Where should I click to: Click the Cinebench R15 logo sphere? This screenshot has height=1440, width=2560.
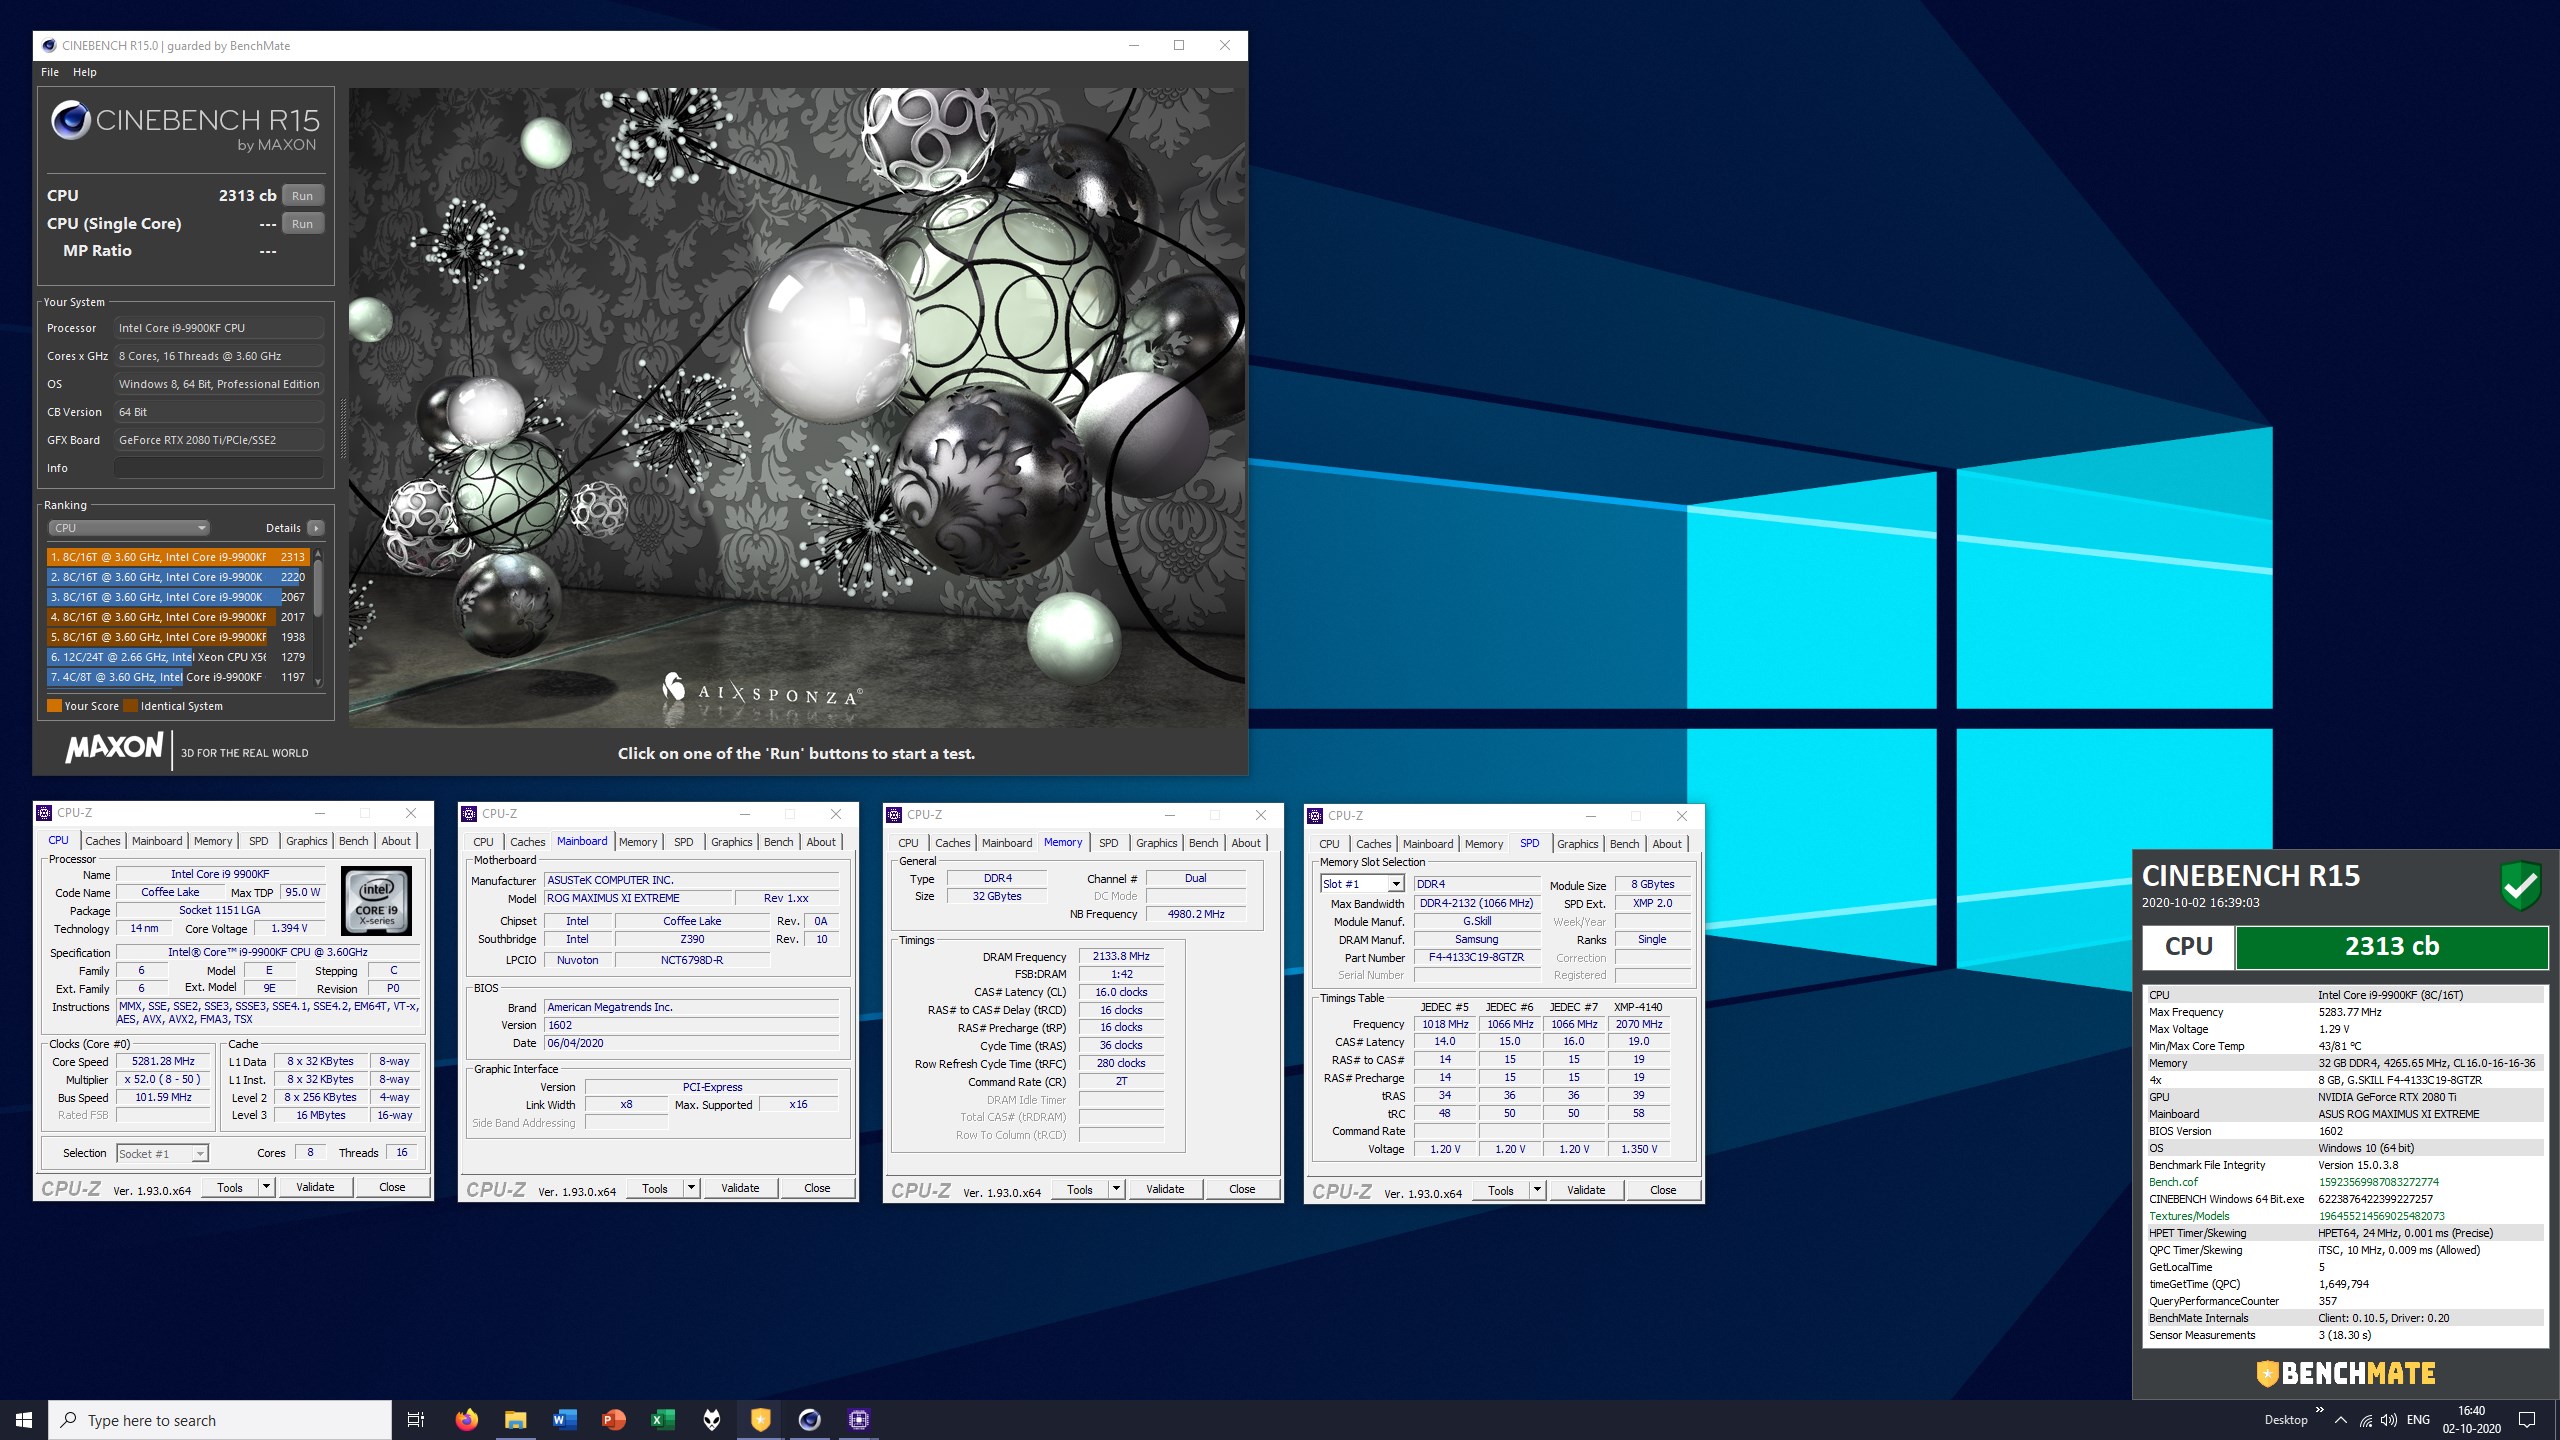click(x=71, y=121)
